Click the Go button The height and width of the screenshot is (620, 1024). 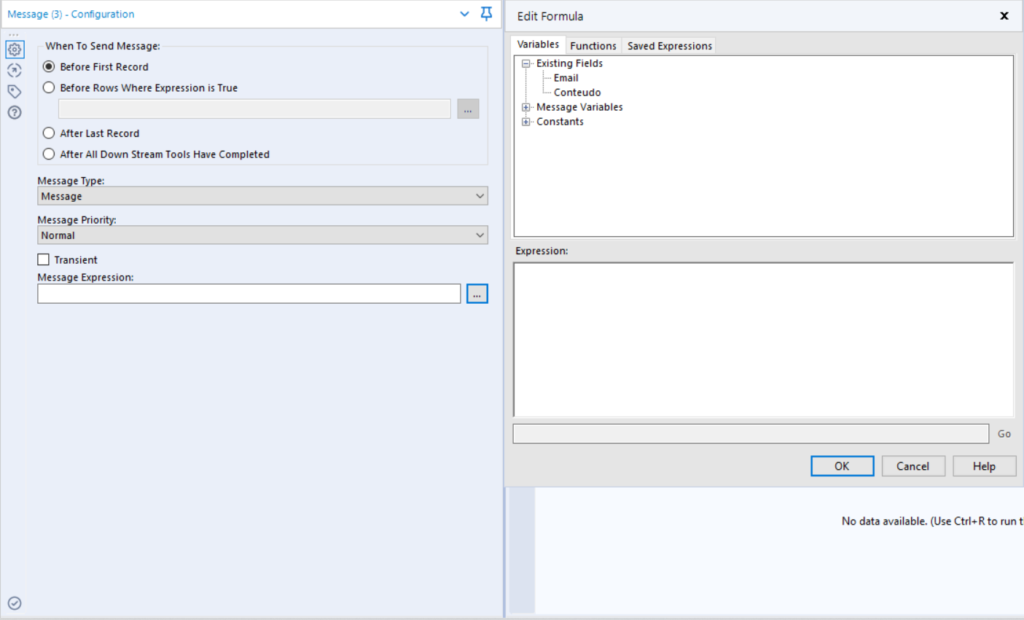tap(1004, 434)
